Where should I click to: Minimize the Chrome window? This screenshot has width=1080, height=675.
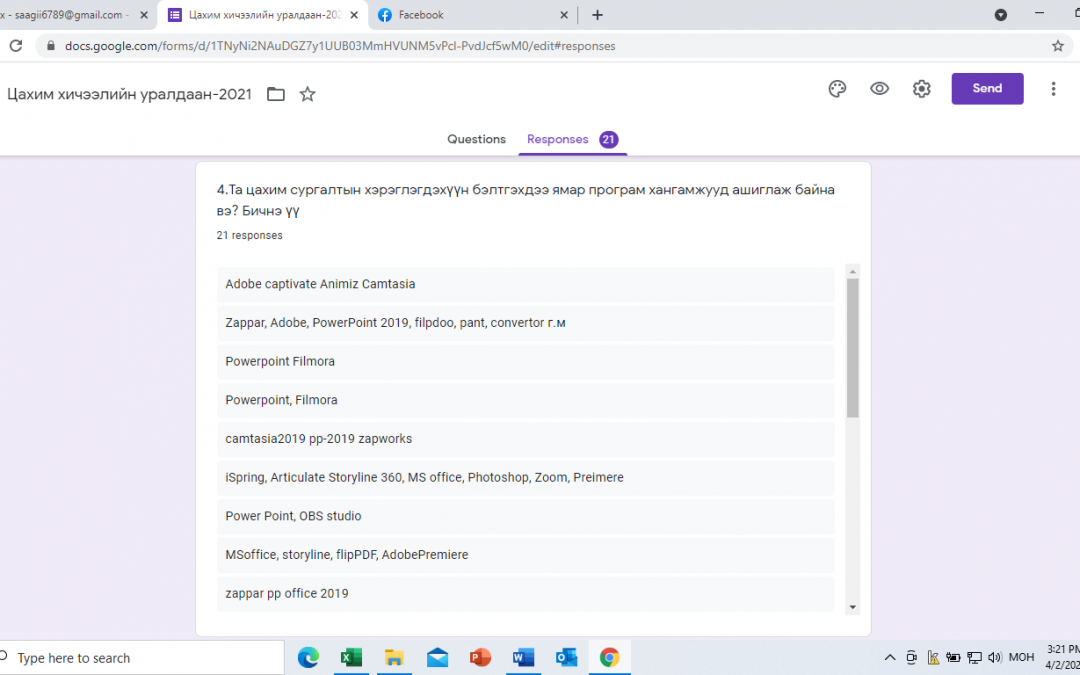pyautogui.click(x=1039, y=14)
